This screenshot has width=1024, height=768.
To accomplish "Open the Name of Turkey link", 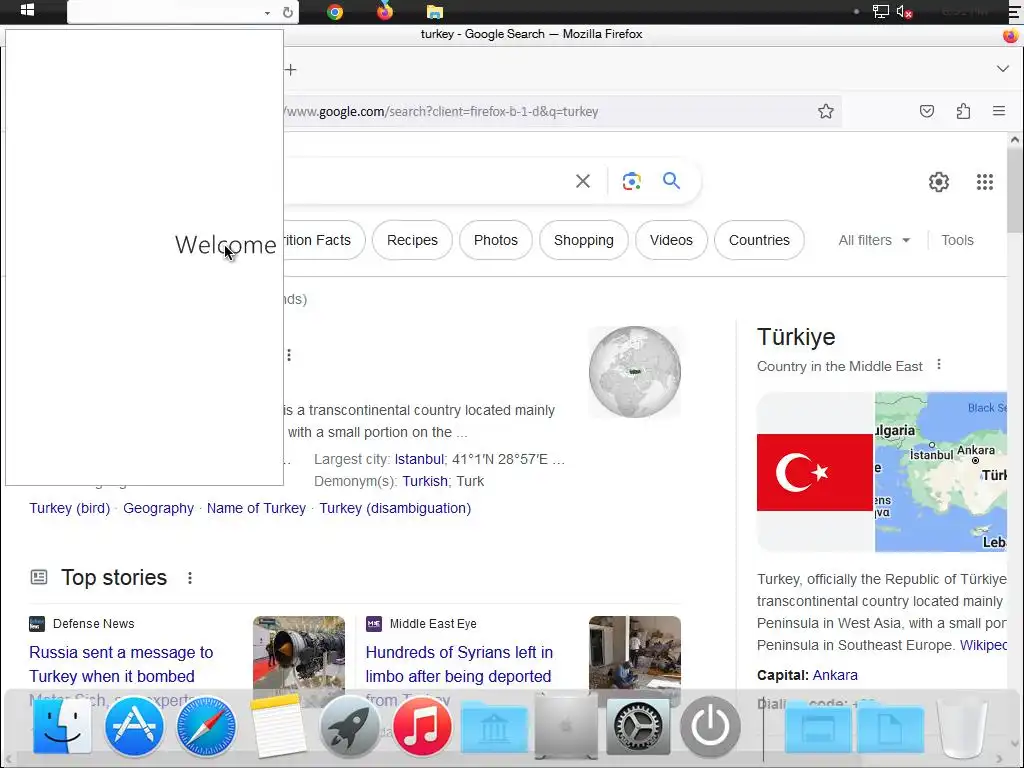I will tap(256, 508).
